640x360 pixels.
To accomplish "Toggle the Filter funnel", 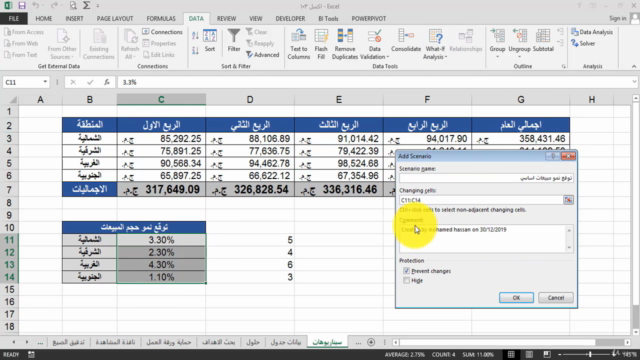I will pos(234,41).
